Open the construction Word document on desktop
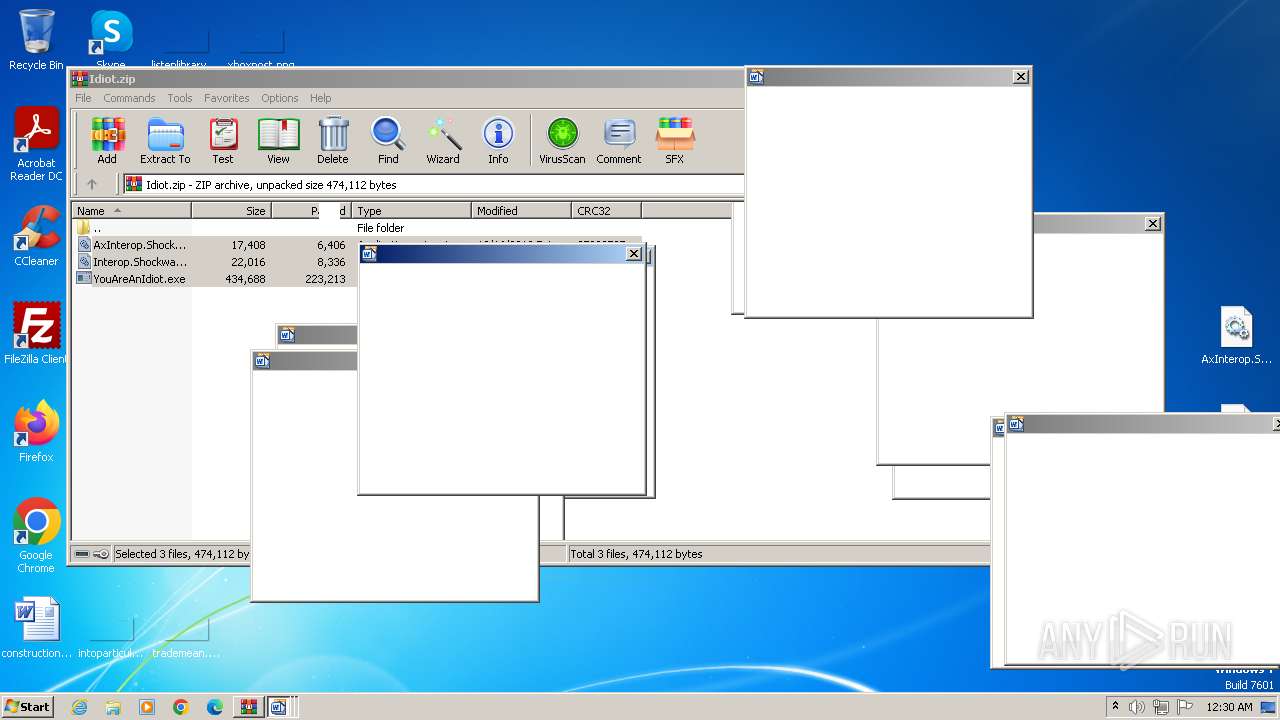1280x720 pixels. [x=37, y=628]
